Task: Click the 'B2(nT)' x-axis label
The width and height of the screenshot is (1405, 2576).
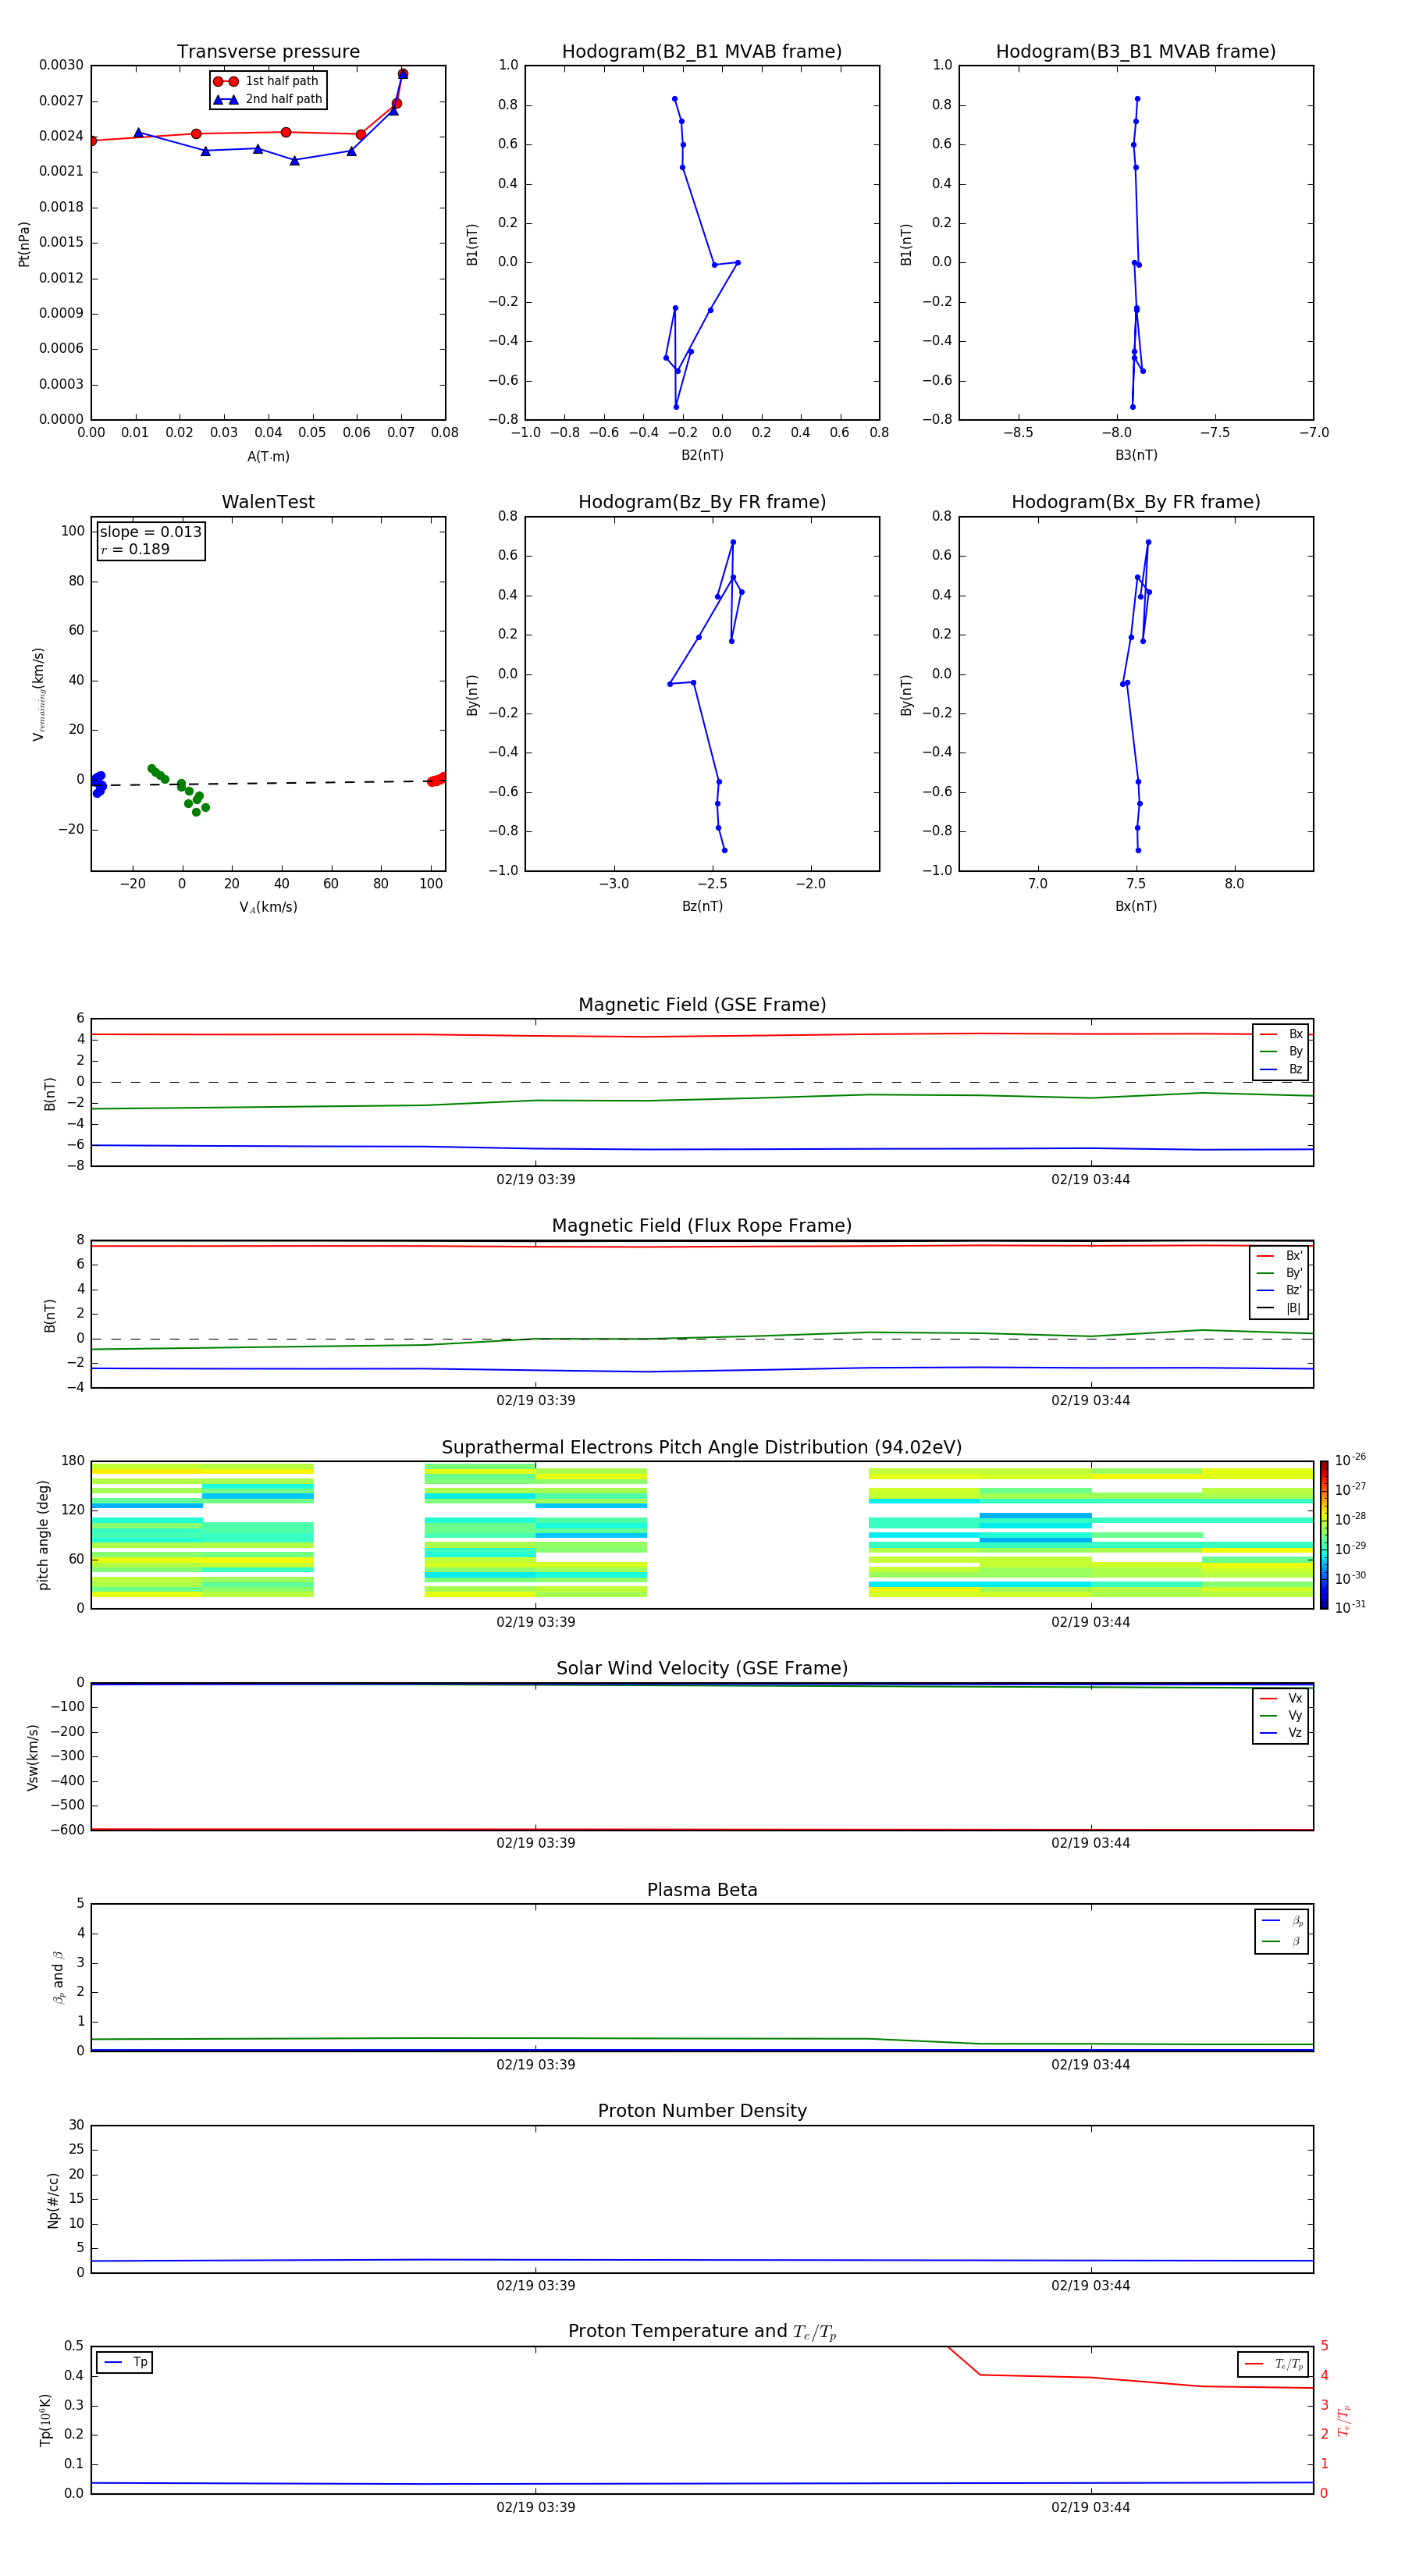Action: [702, 455]
